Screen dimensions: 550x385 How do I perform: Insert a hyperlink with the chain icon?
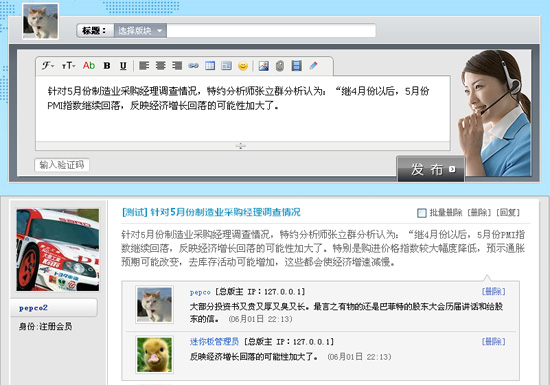click(x=193, y=66)
